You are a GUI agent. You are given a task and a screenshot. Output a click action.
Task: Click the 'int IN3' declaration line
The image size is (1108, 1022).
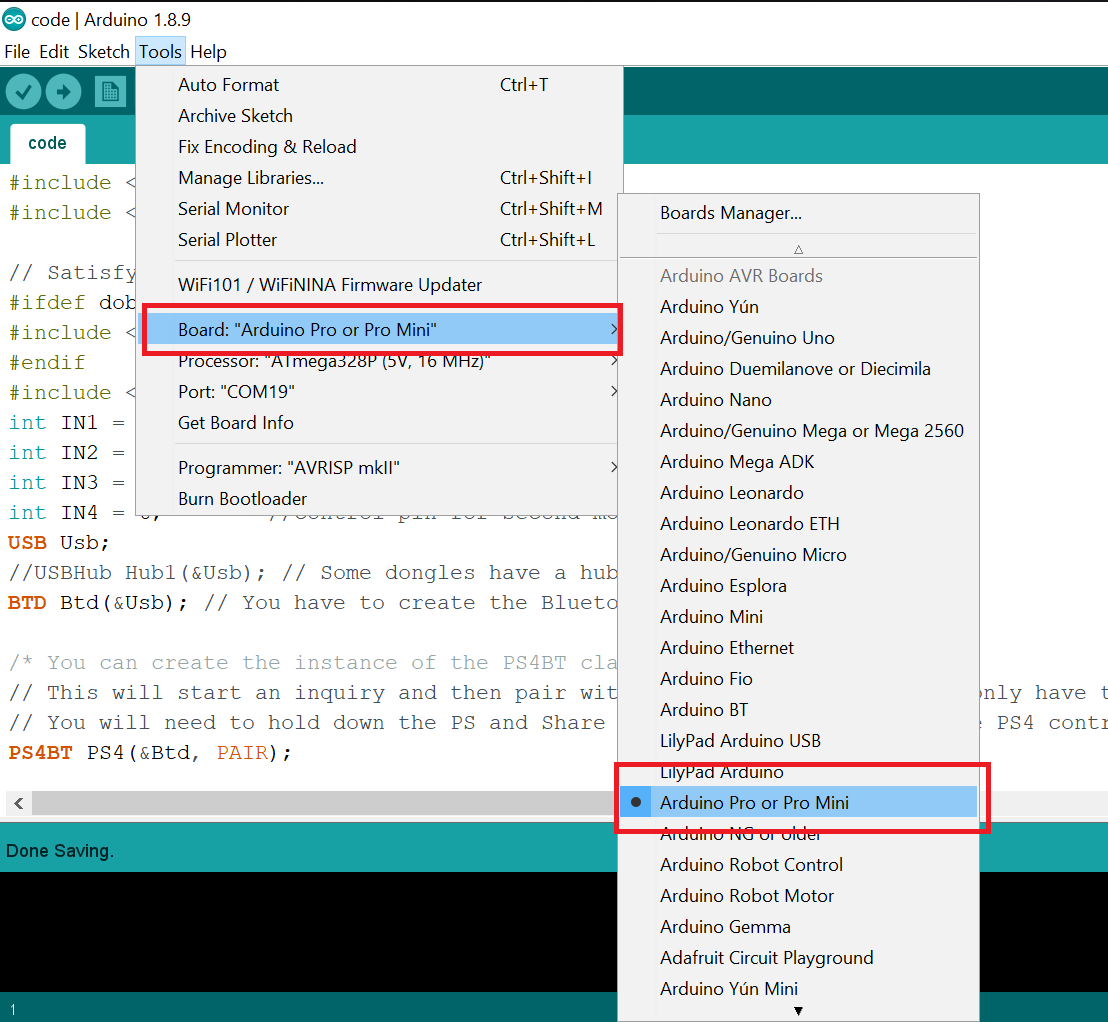pyautogui.click(x=67, y=483)
